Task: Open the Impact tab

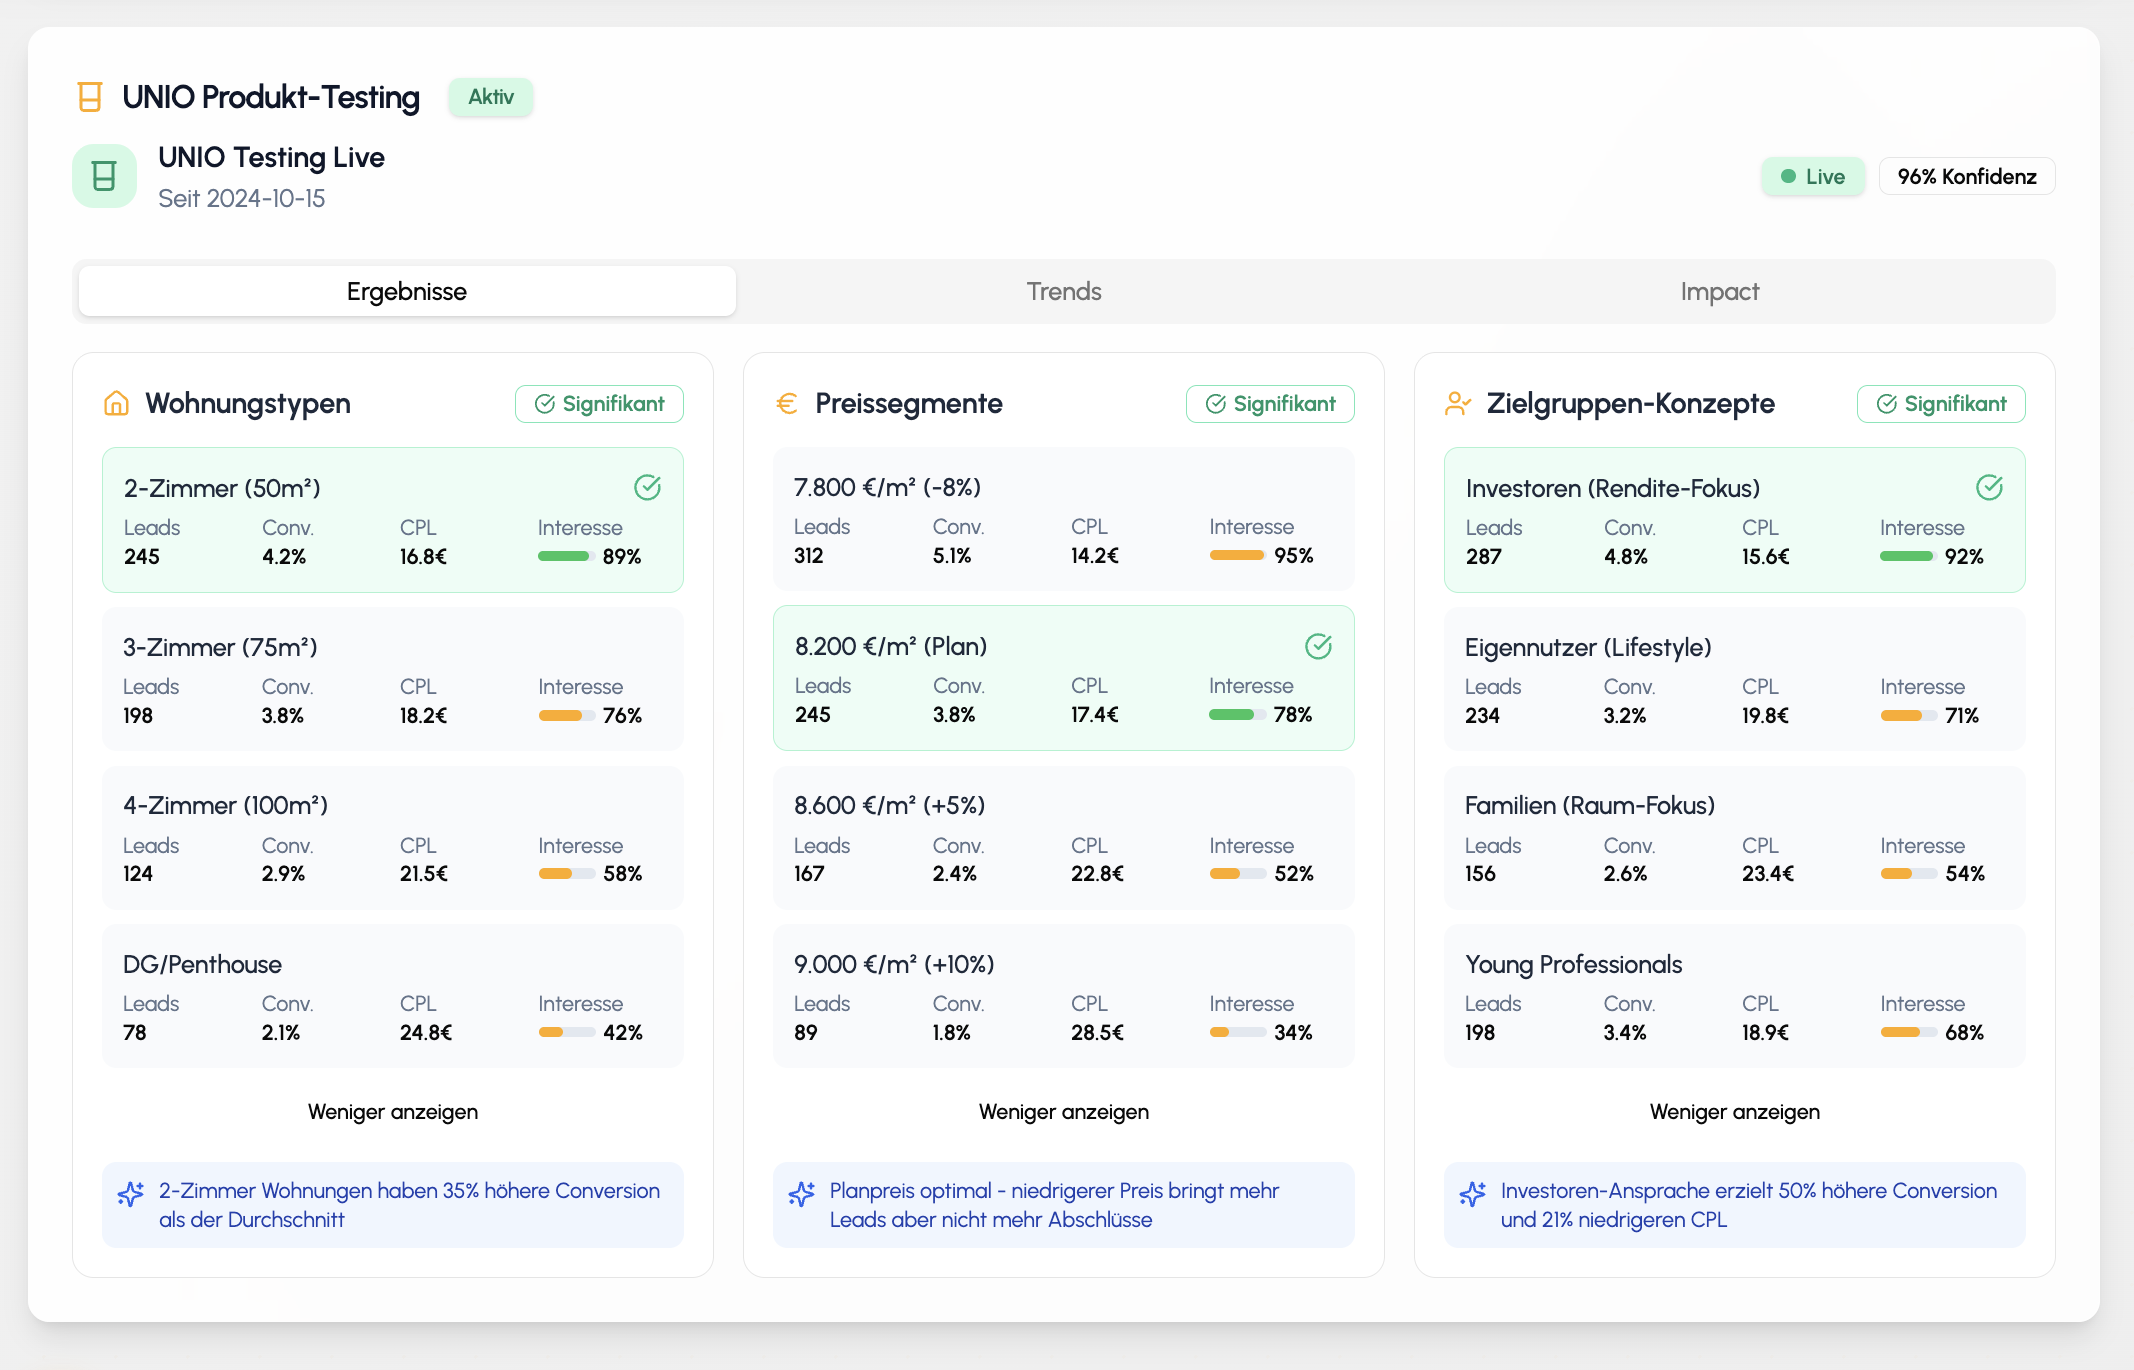Action: [1719, 291]
